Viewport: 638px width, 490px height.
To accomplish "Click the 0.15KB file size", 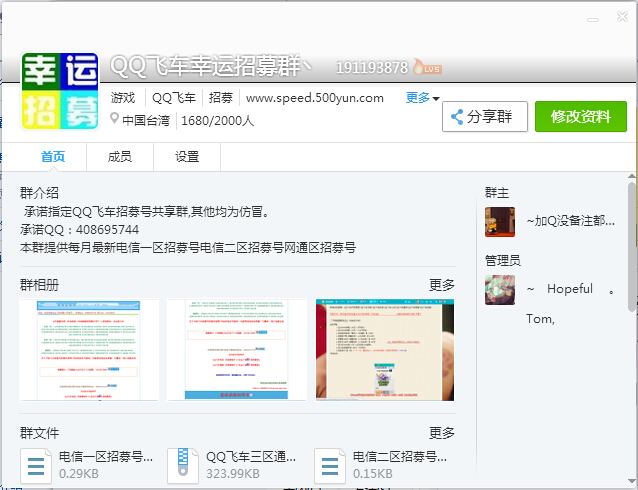I will click(x=373, y=474).
